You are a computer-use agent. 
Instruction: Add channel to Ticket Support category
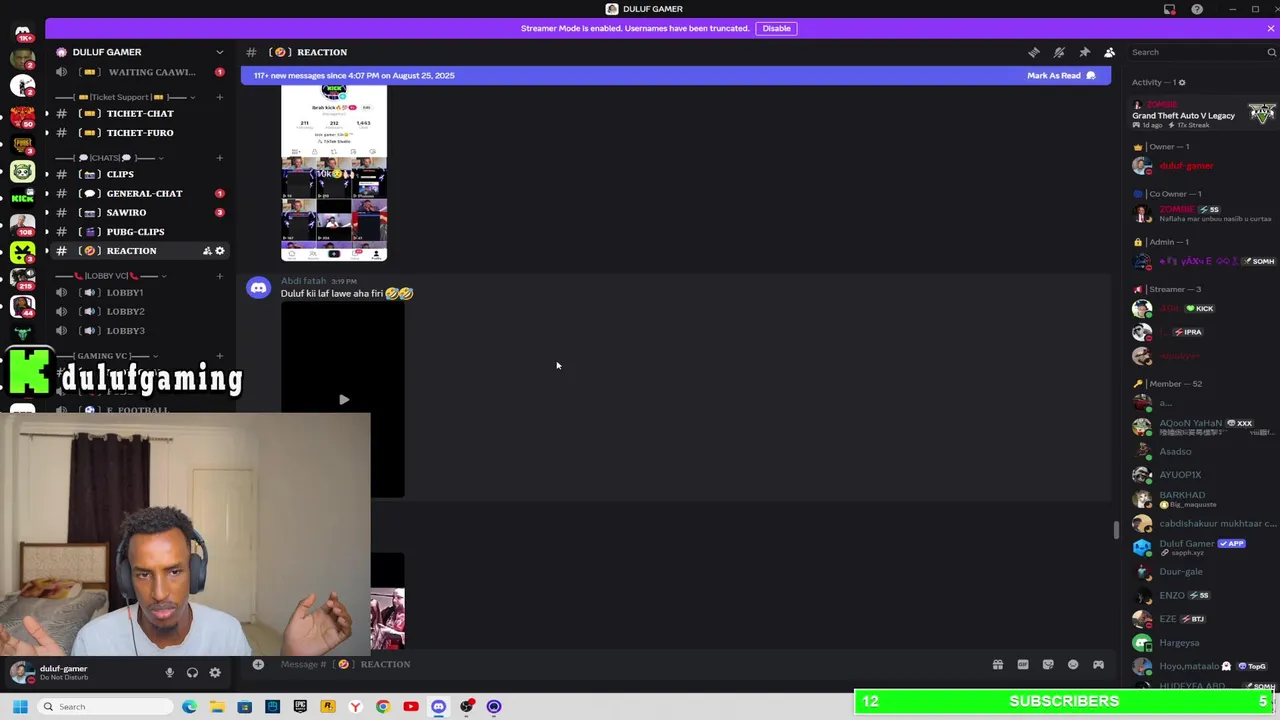(x=219, y=97)
